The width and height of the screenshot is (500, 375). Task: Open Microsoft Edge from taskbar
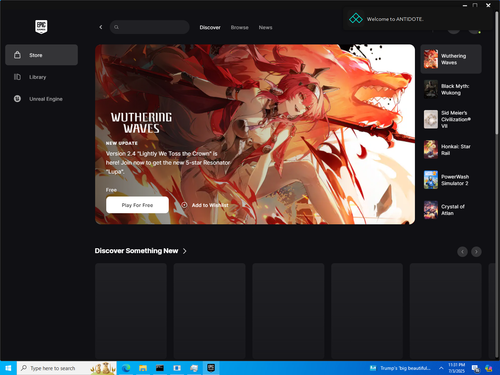(126, 368)
